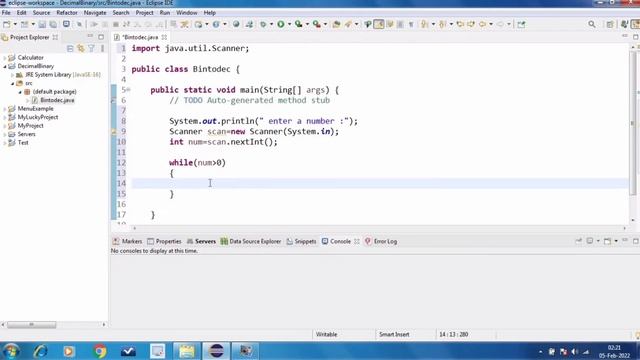The height and width of the screenshot is (360, 640).
Task: Collapse the (default package) node
Action: (20, 92)
